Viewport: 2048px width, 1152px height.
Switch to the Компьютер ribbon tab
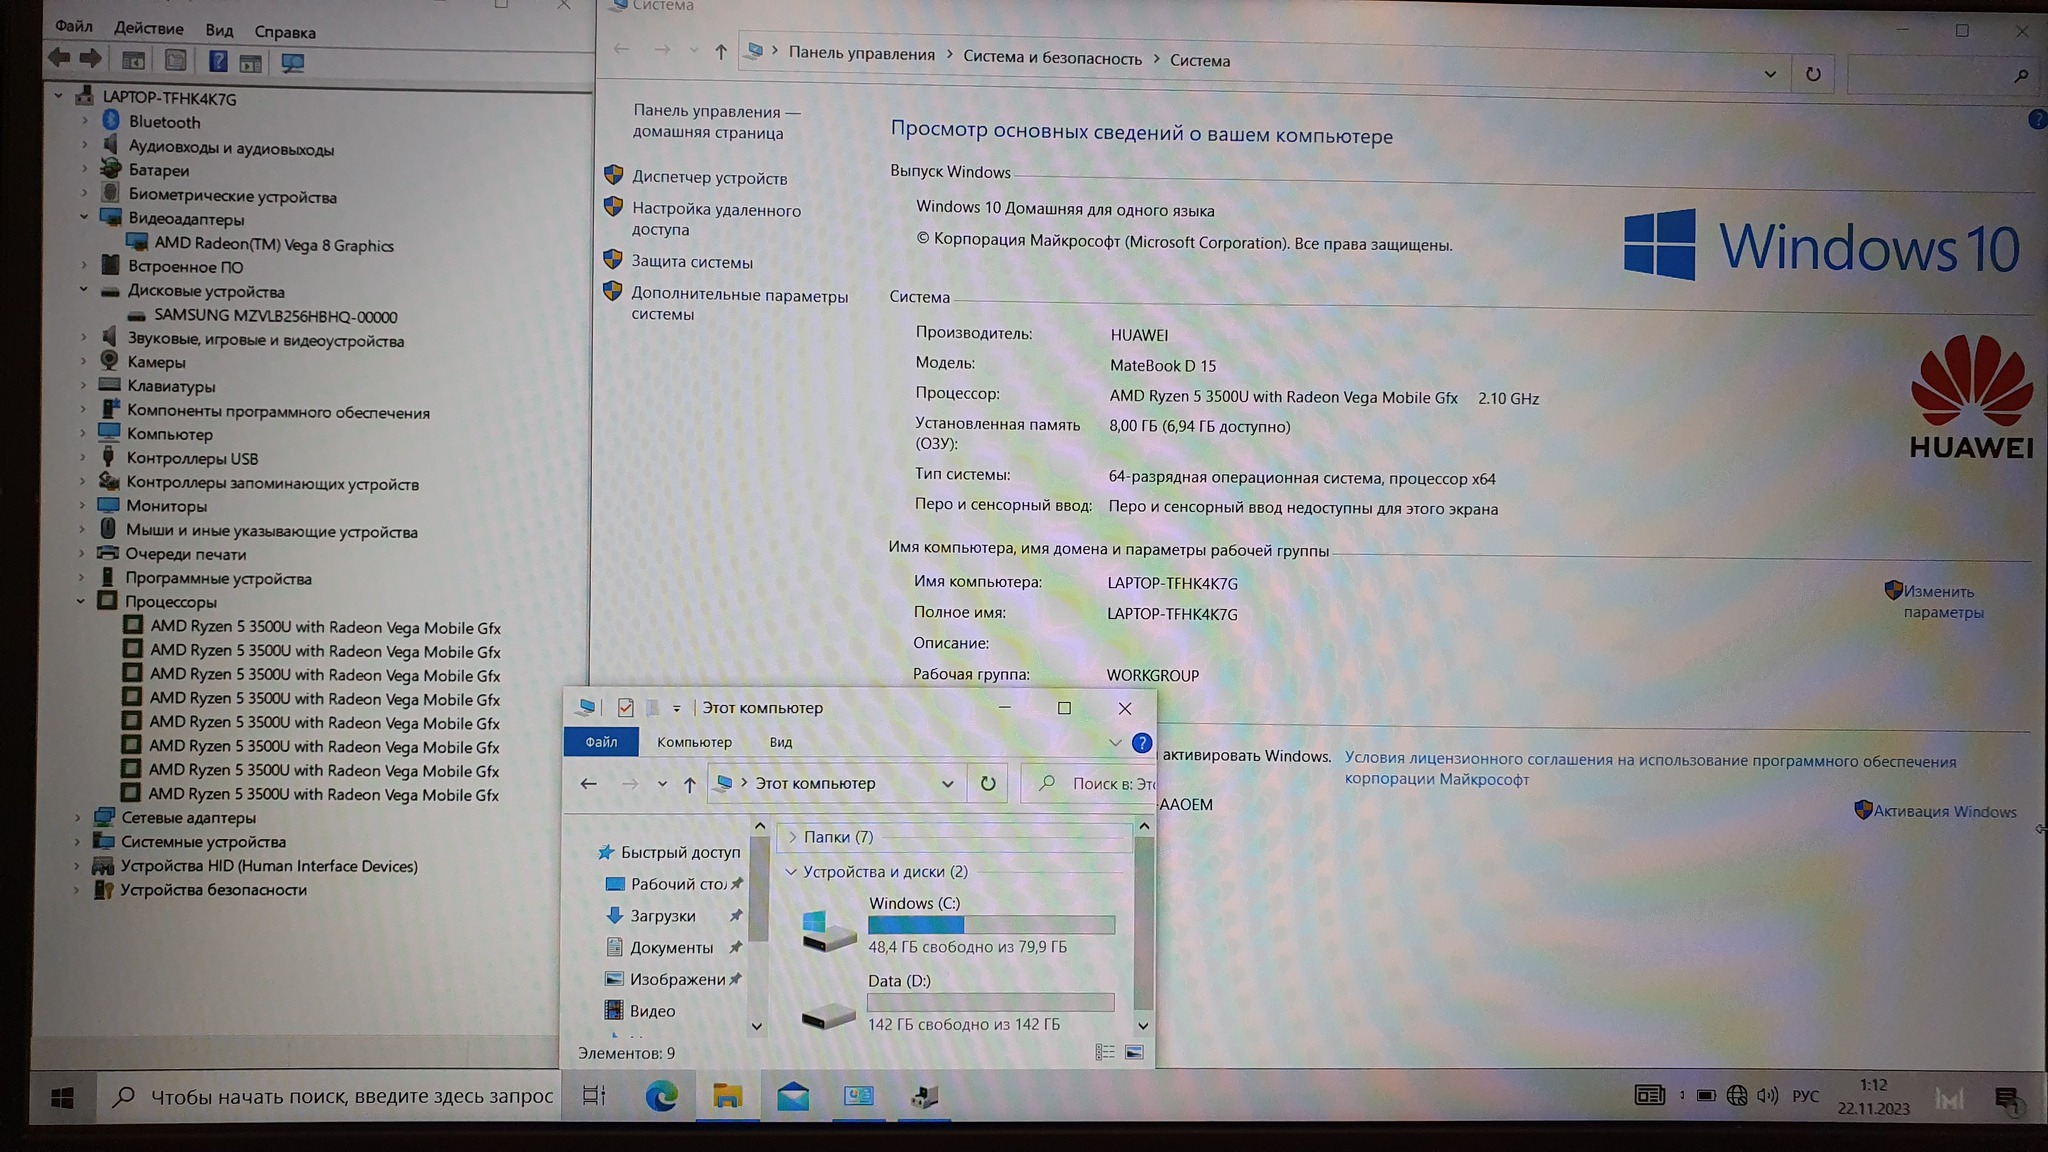(x=694, y=742)
